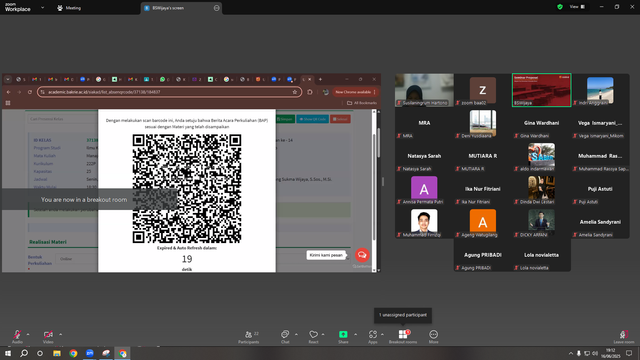Click Natasya Sarah's name tile

(x=424, y=156)
